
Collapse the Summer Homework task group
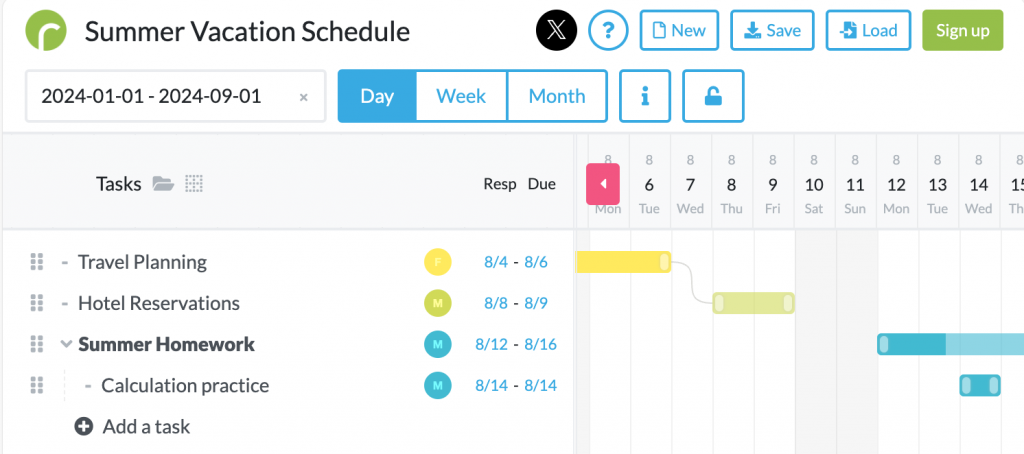coord(66,344)
